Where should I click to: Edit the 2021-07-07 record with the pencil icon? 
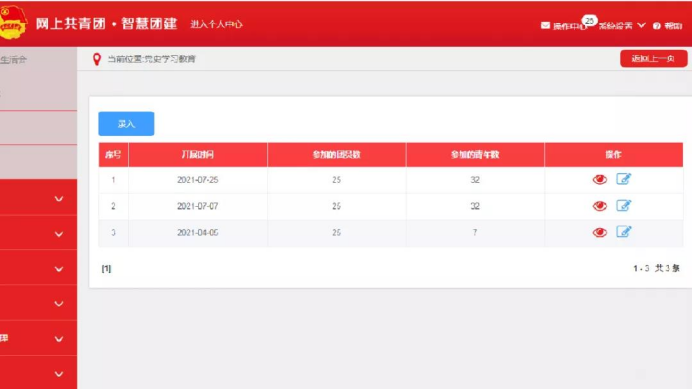(x=624, y=206)
